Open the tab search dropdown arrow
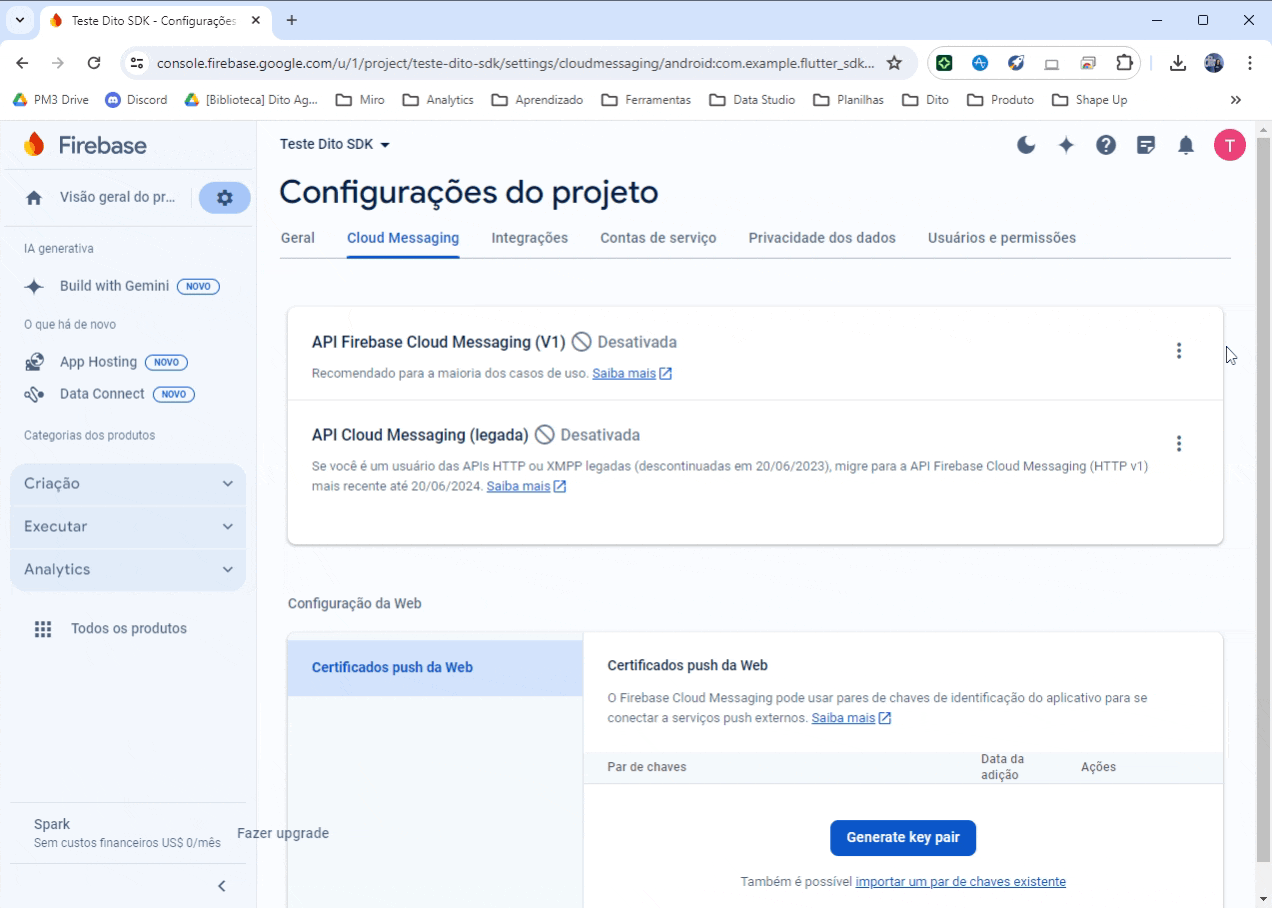 pyautogui.click(x=20, y=20)
